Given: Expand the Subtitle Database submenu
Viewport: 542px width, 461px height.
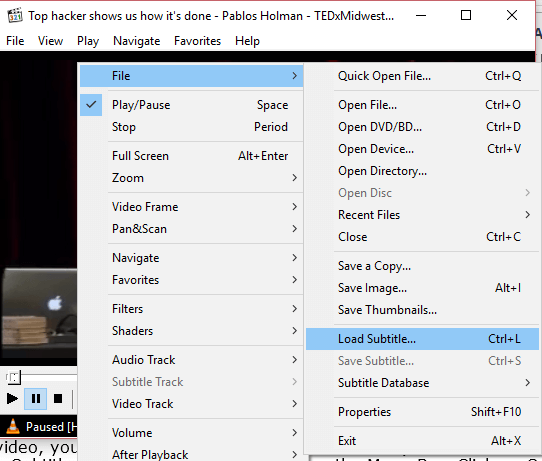Looking at the screenshot, I should coord(422,383).
